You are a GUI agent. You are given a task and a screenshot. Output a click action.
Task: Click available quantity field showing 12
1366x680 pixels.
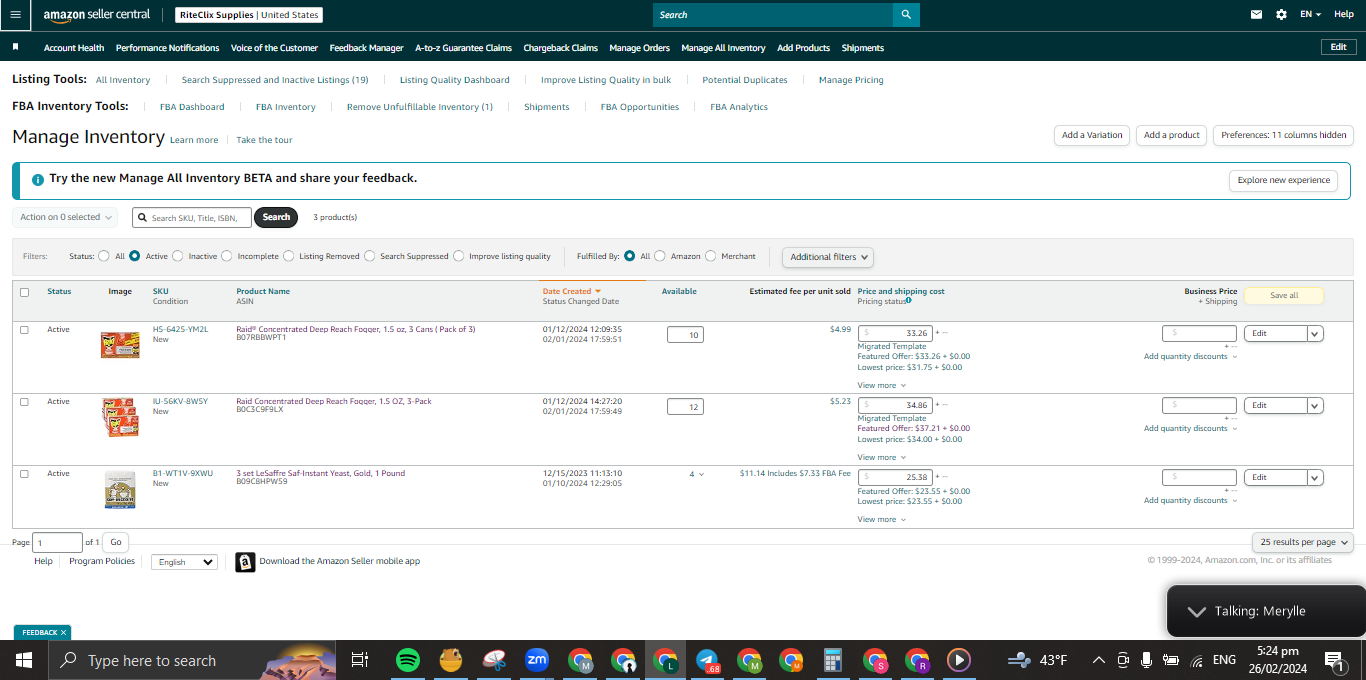tap(685, 406)
